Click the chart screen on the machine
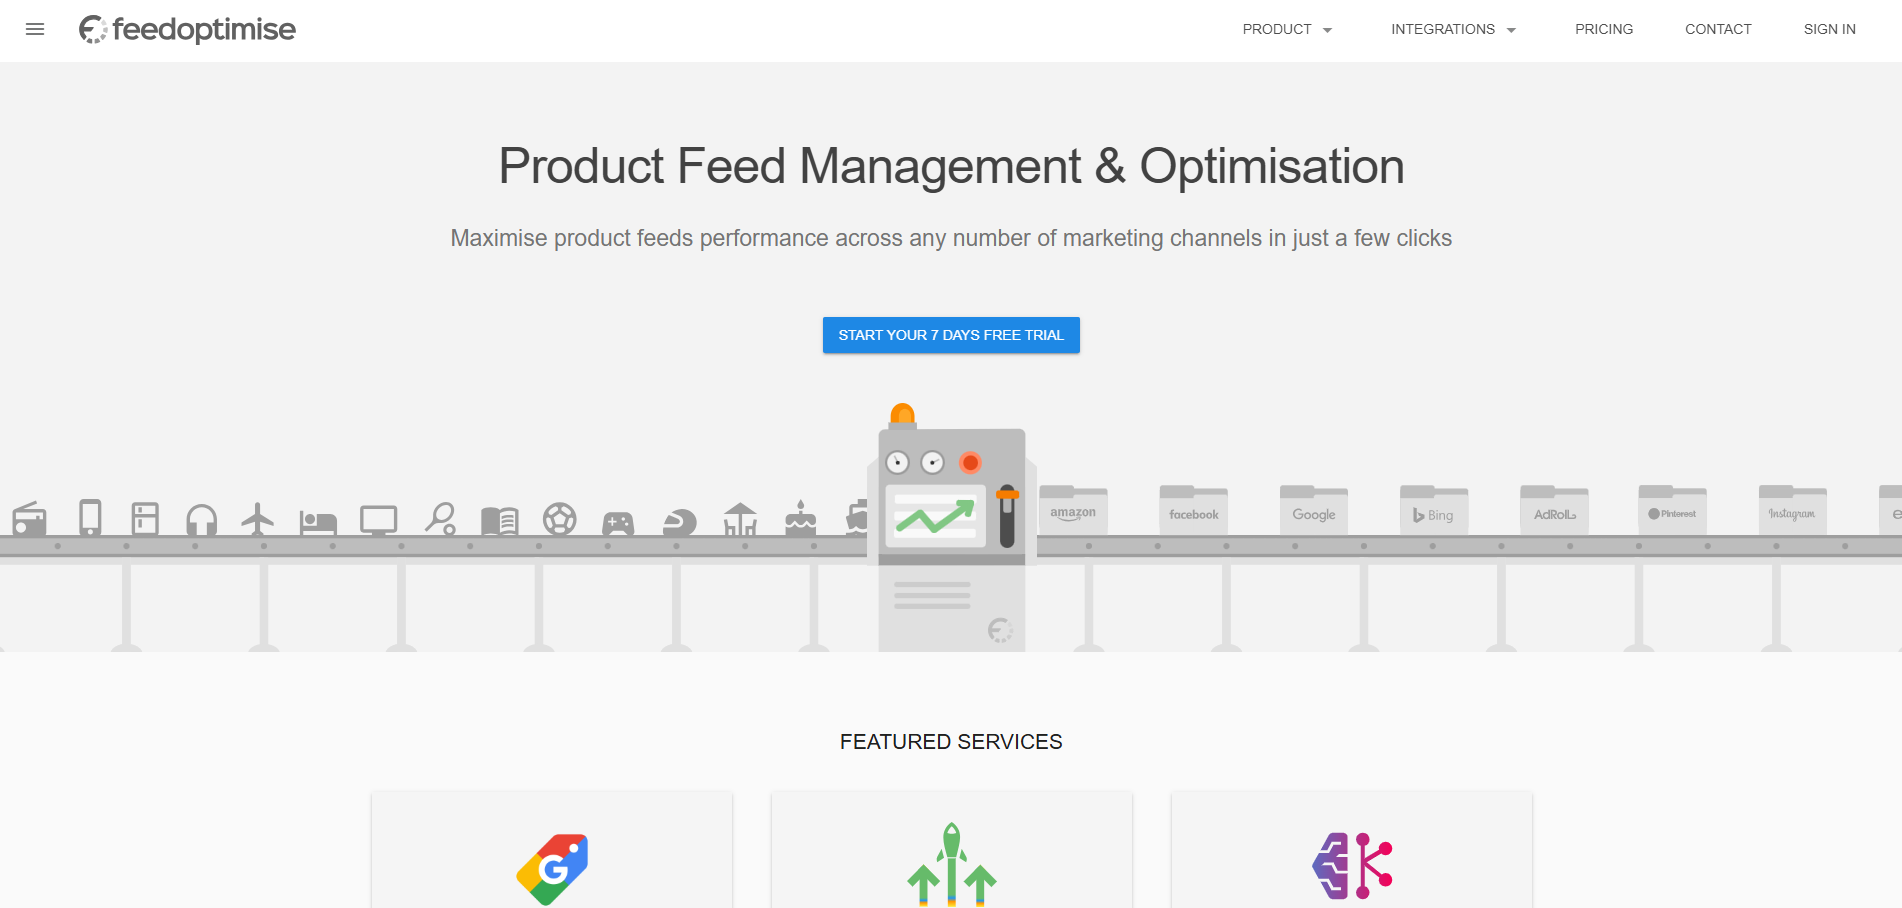The height and width of the screenshot is (908, 1902). [x=935, y=516]
